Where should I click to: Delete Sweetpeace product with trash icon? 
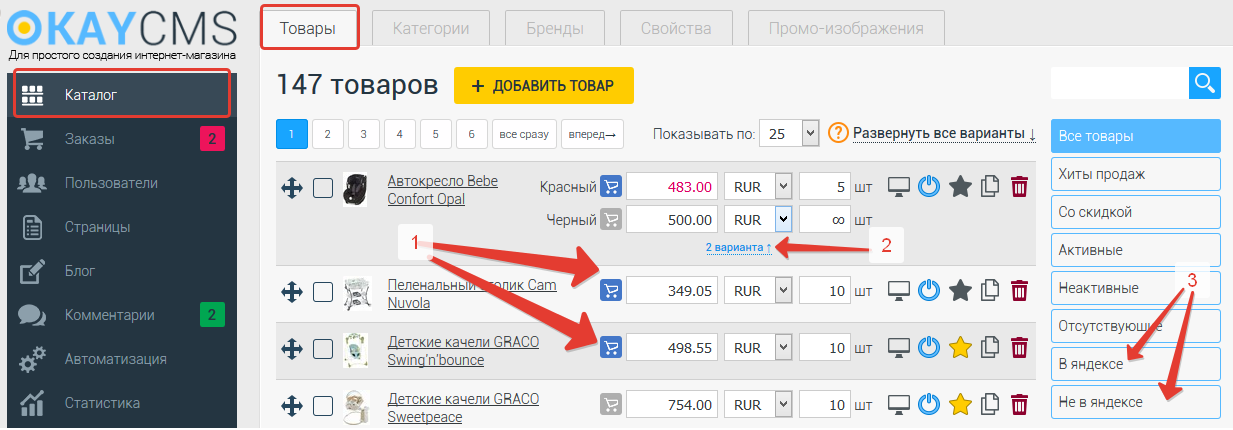coord(1019,405)
